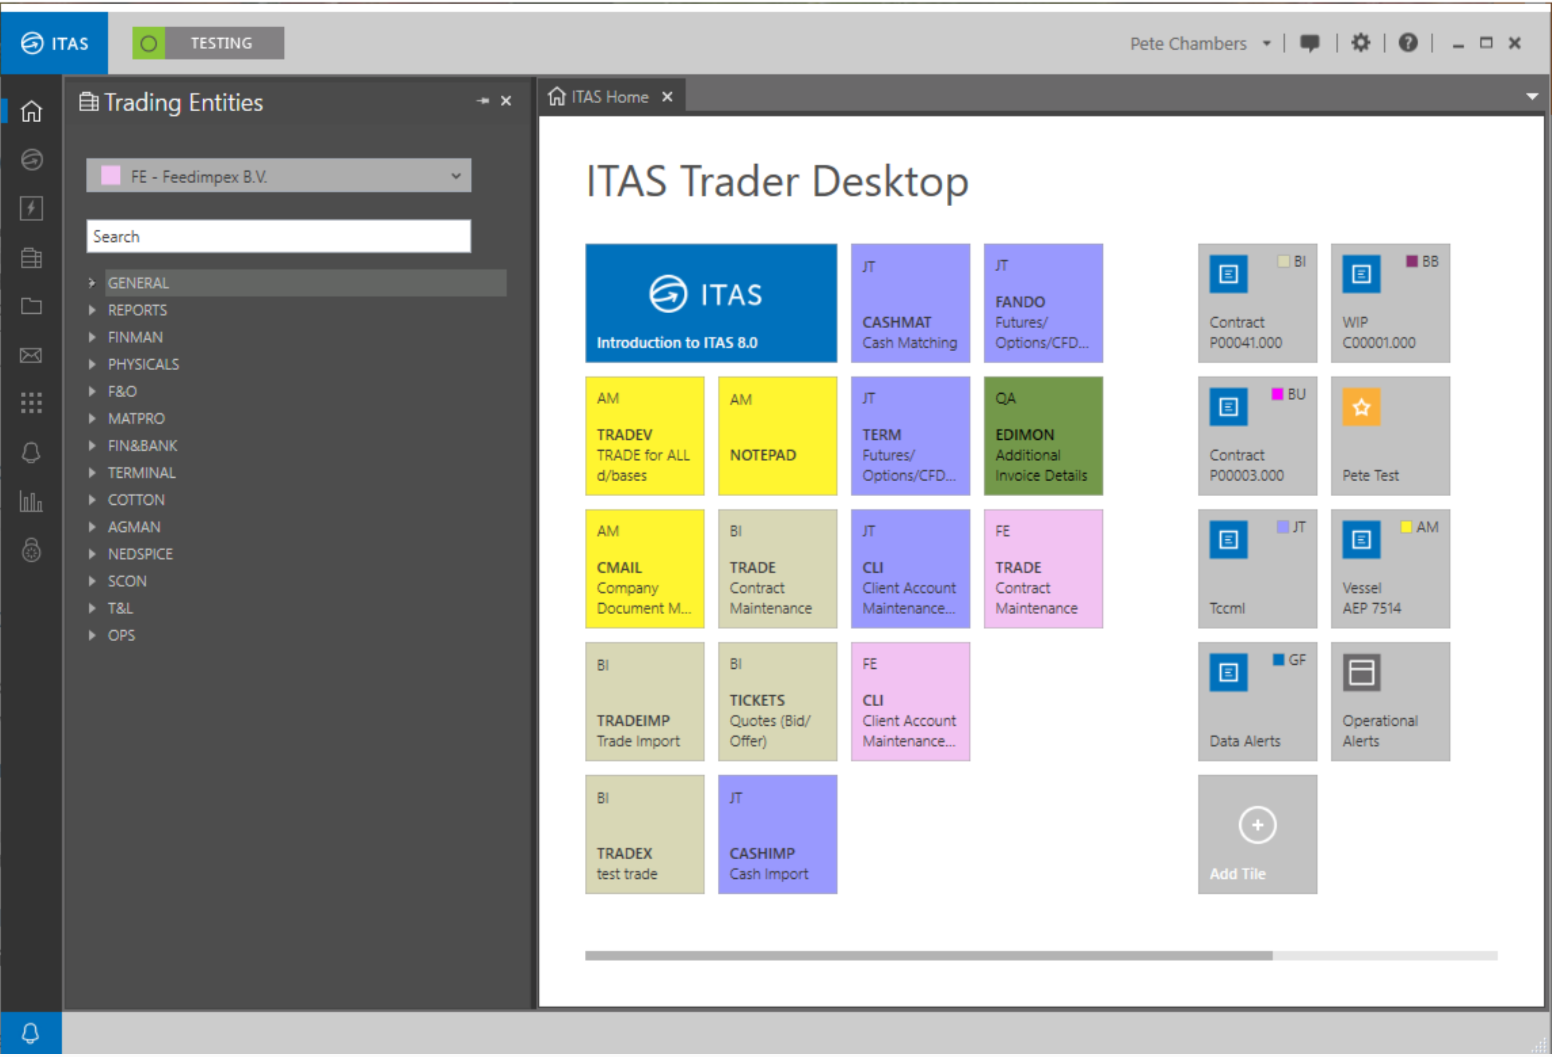Expand the COTTON tree node

click(x=92, y=499)
